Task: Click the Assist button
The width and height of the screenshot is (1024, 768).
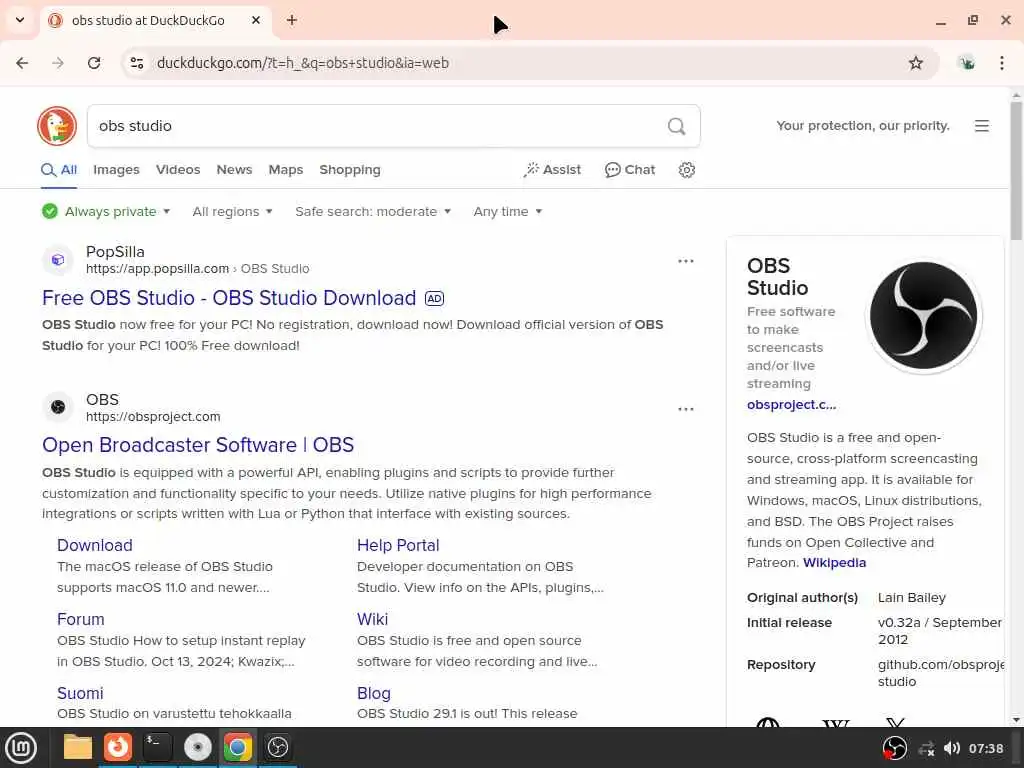Action: 552,170
